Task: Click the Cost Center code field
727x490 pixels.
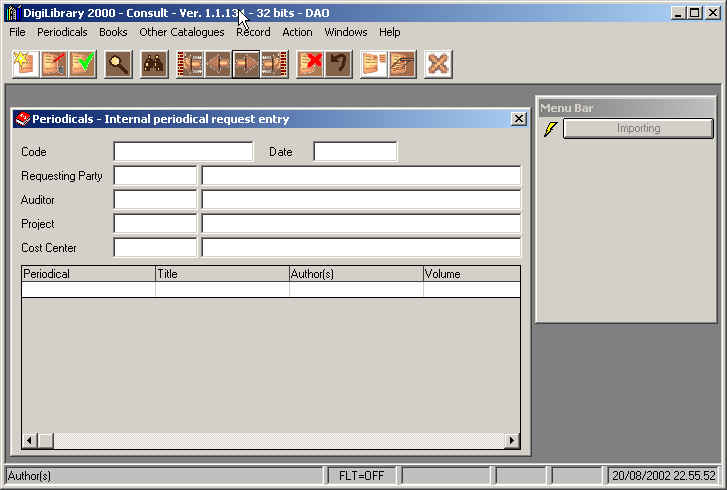Action: 155,248
